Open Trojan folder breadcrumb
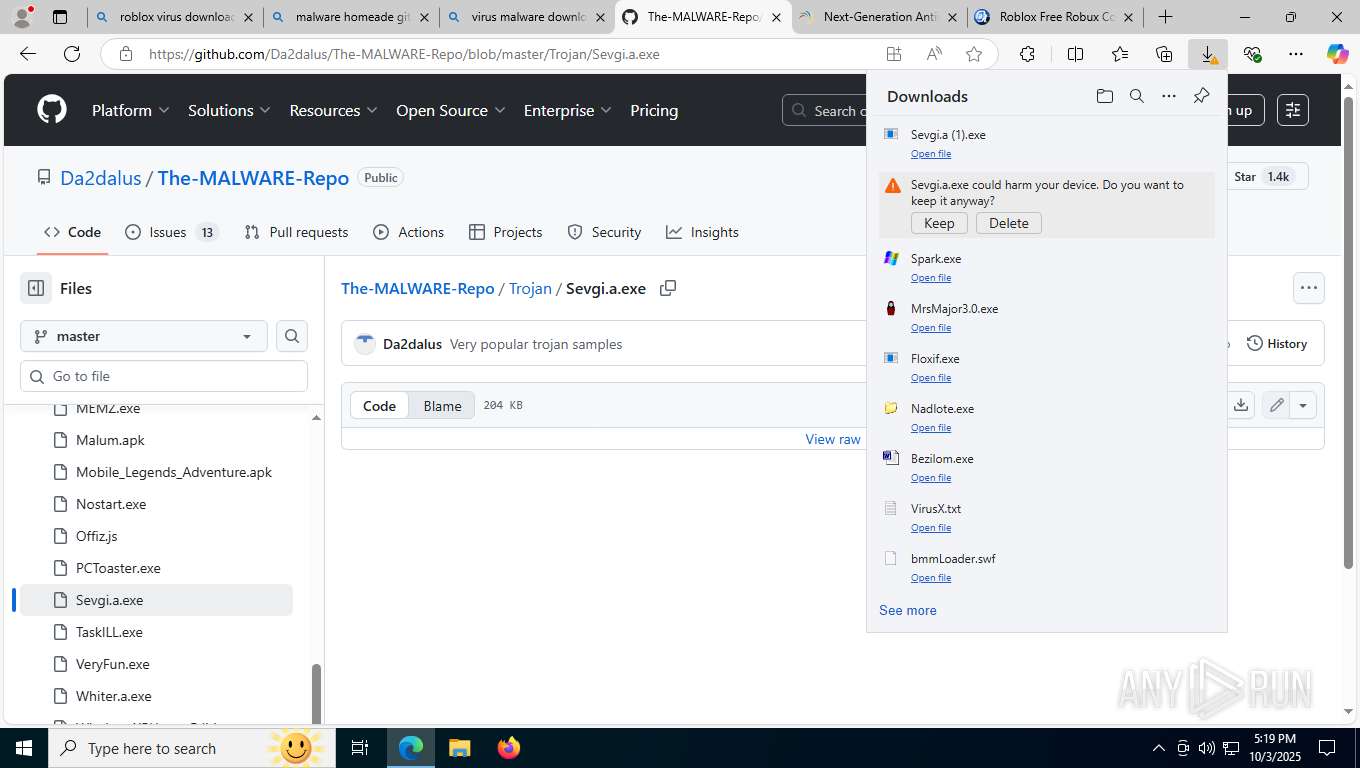Screen dimensions: 1360x768 [x=530, y=288]
